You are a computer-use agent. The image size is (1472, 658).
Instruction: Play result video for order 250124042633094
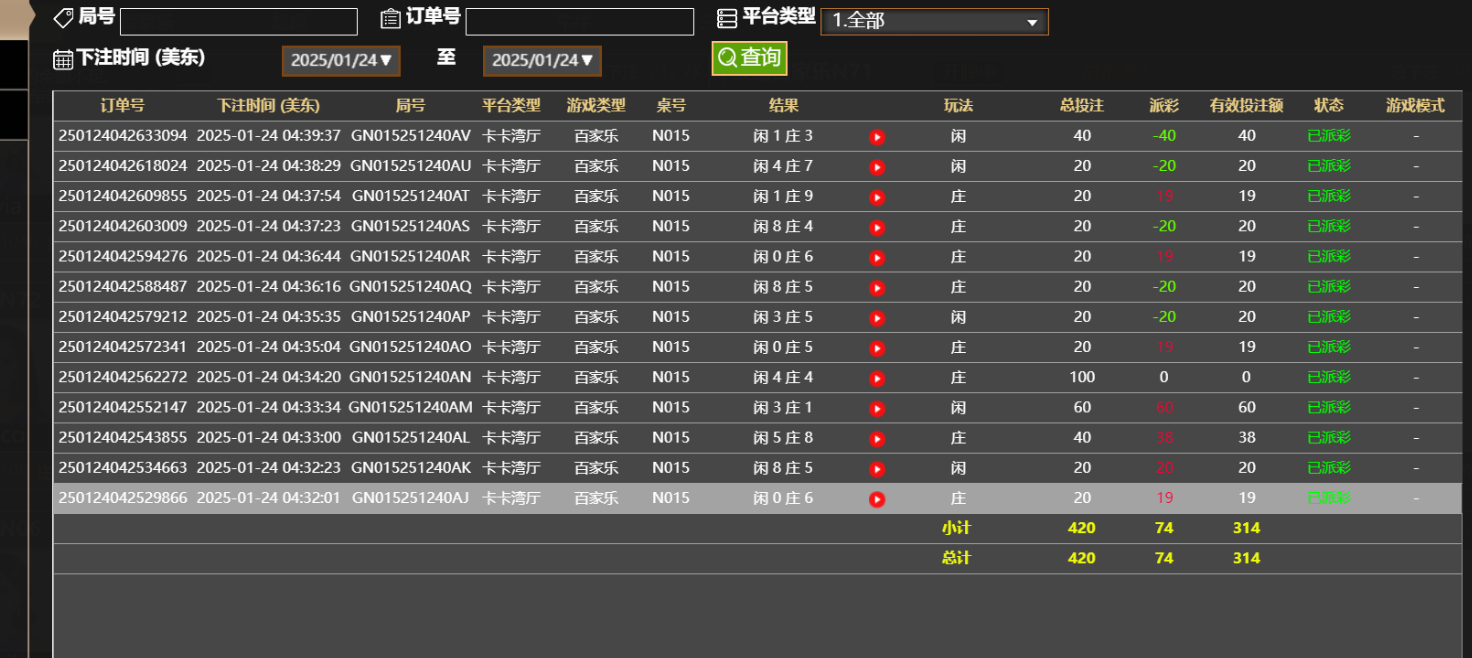pos(877,137)
